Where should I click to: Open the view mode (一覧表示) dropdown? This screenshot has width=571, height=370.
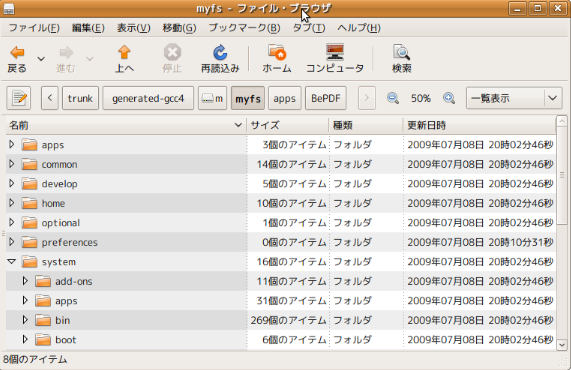(x=514, y=98)
